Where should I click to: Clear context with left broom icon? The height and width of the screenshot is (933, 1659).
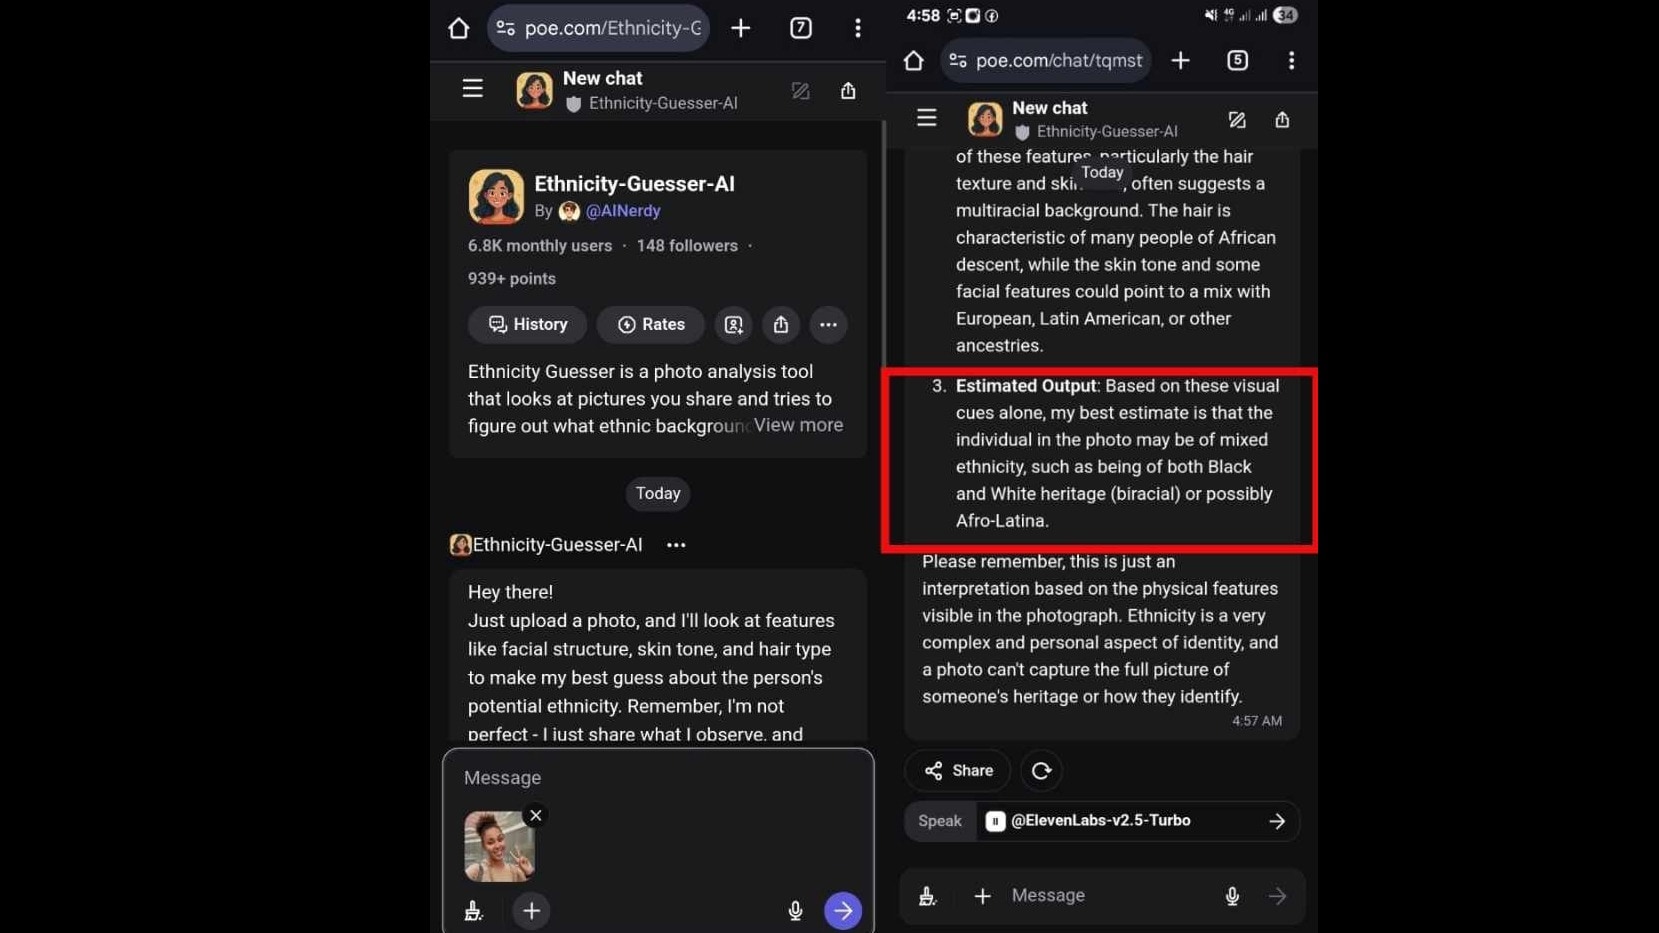click(x=474, y=911)
